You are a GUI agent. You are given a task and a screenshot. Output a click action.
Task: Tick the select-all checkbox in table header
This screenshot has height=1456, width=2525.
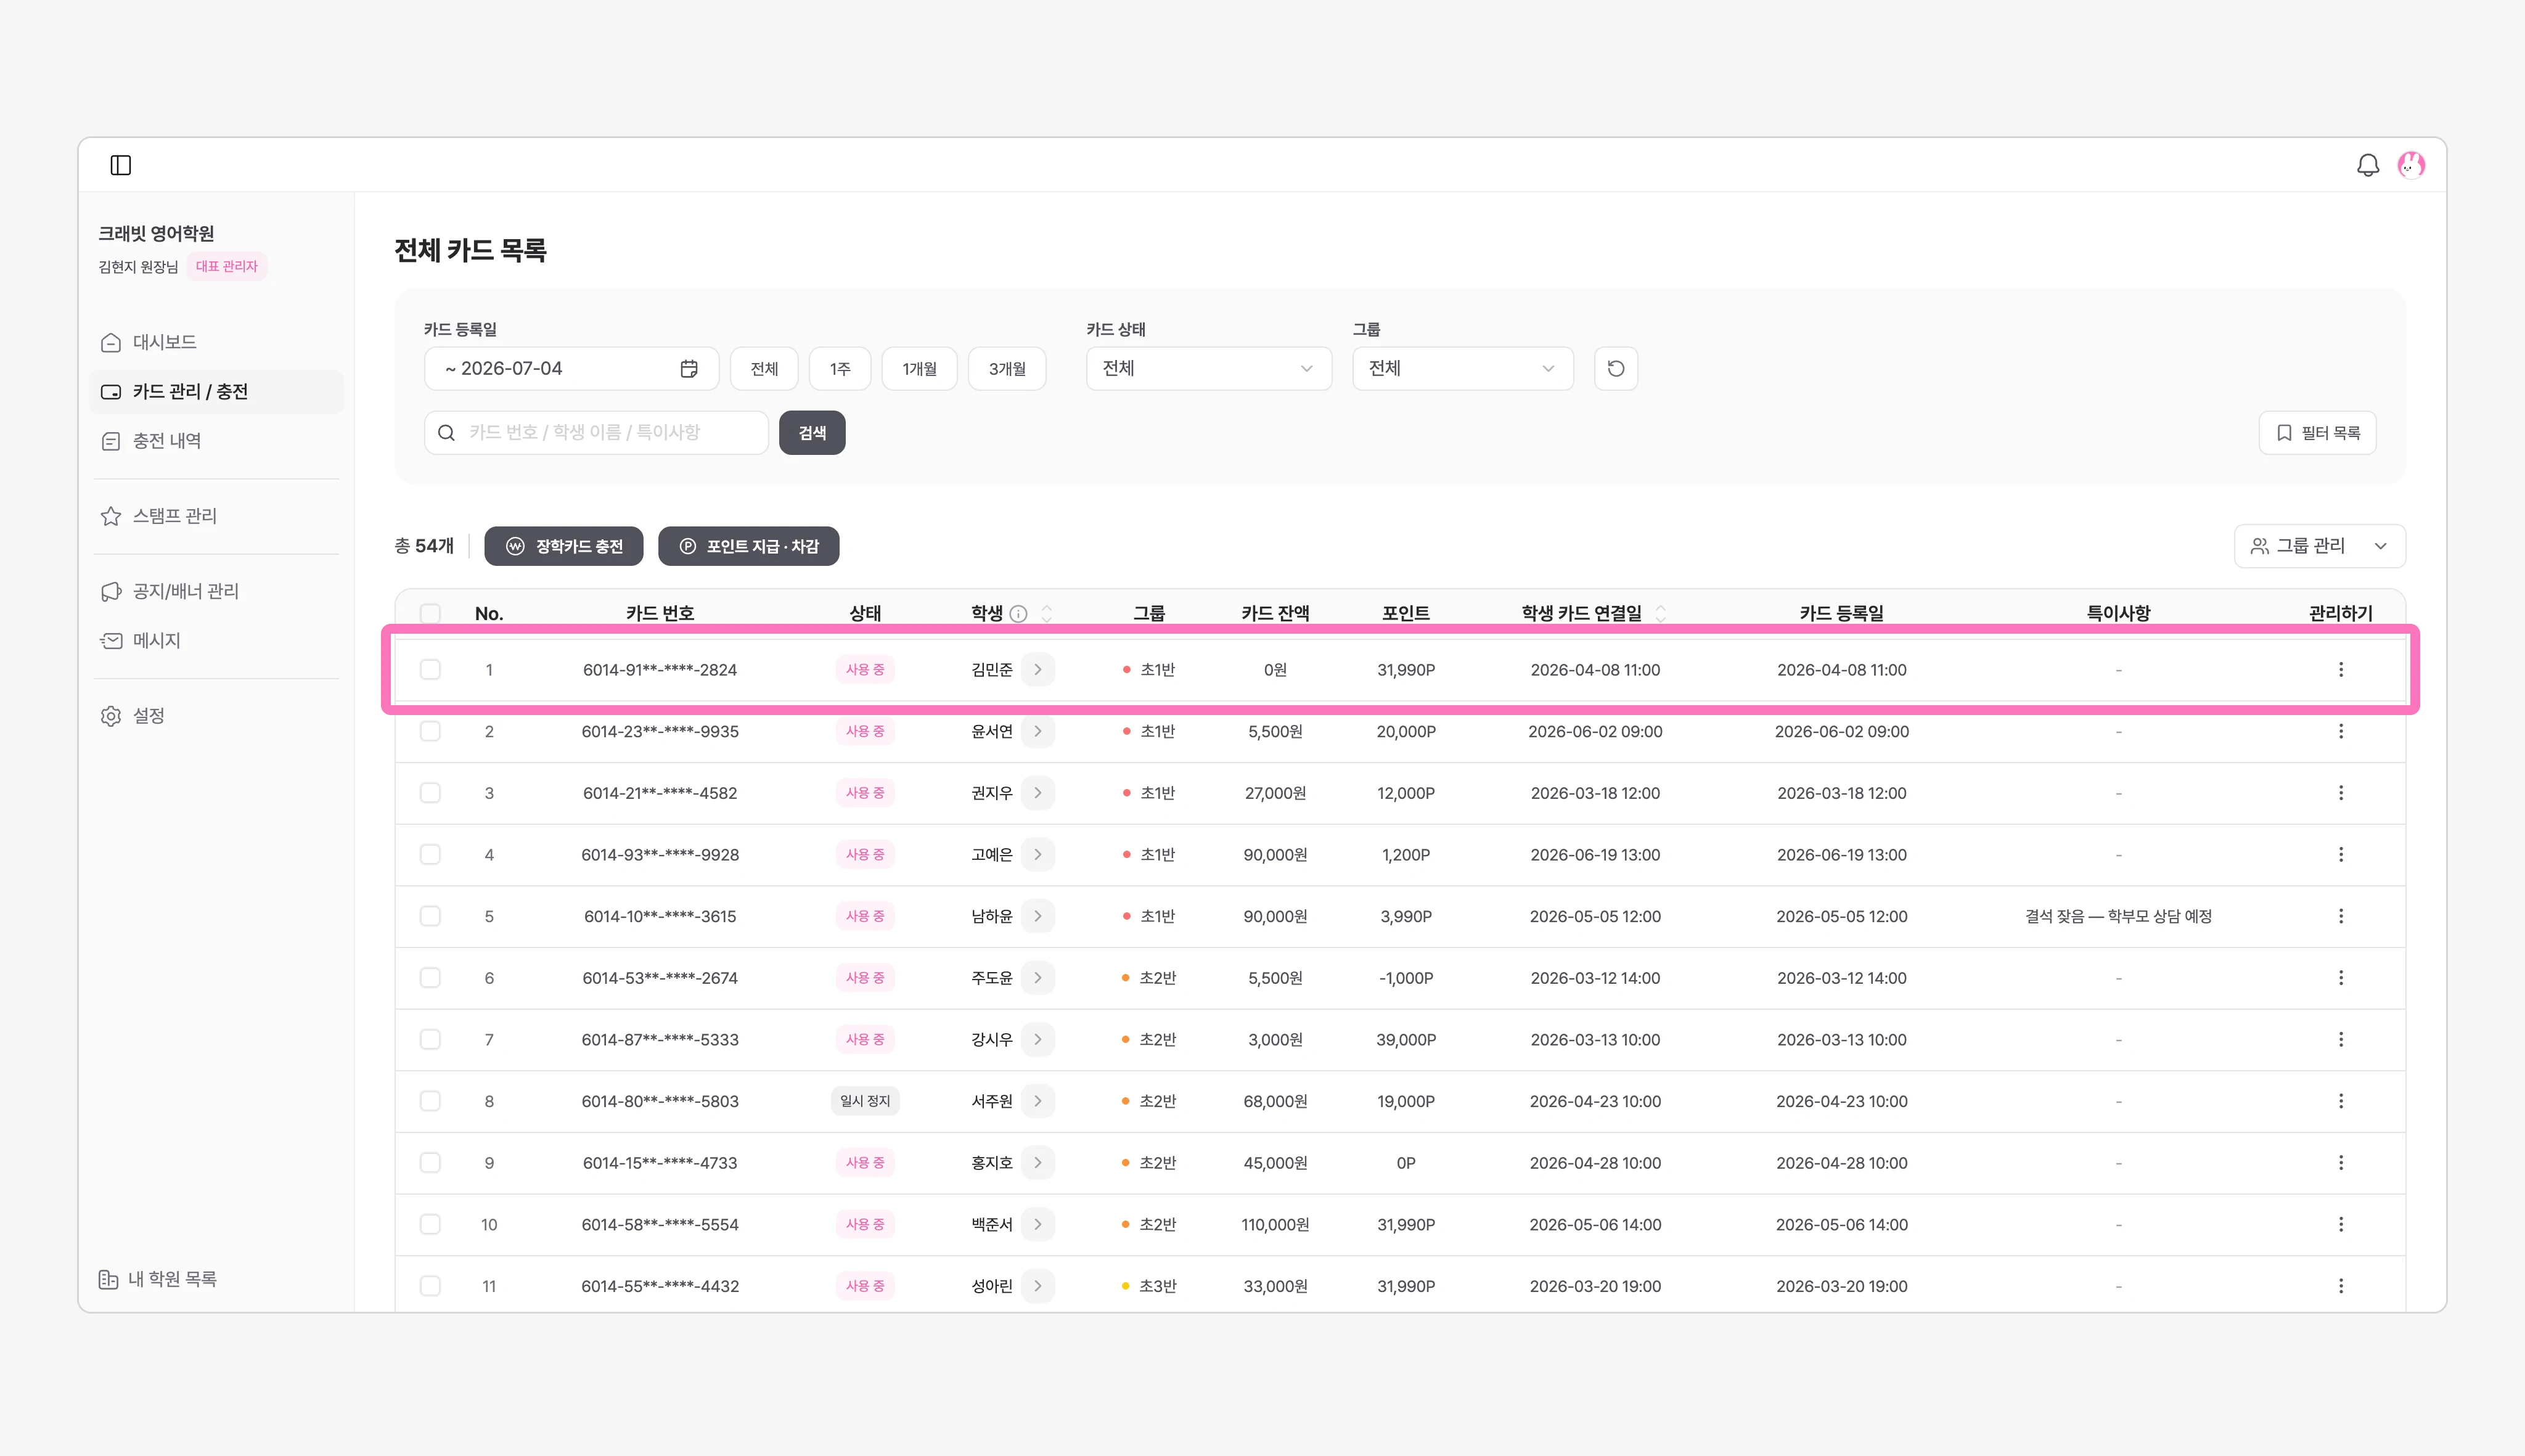pos(430,614)
